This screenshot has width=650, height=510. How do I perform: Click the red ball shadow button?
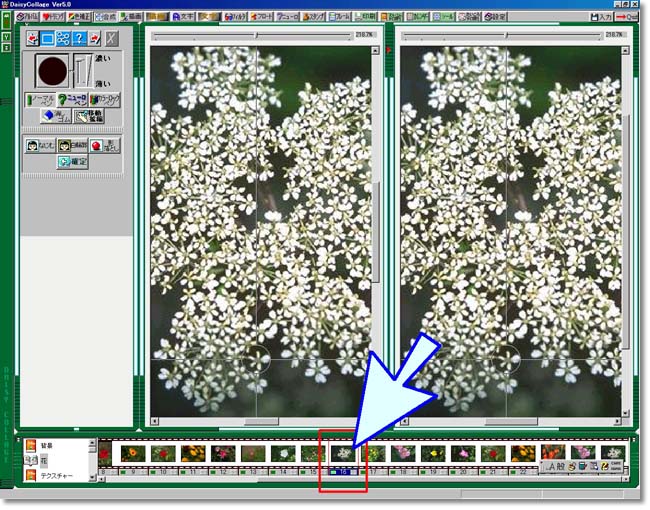(x=105, y=146)
